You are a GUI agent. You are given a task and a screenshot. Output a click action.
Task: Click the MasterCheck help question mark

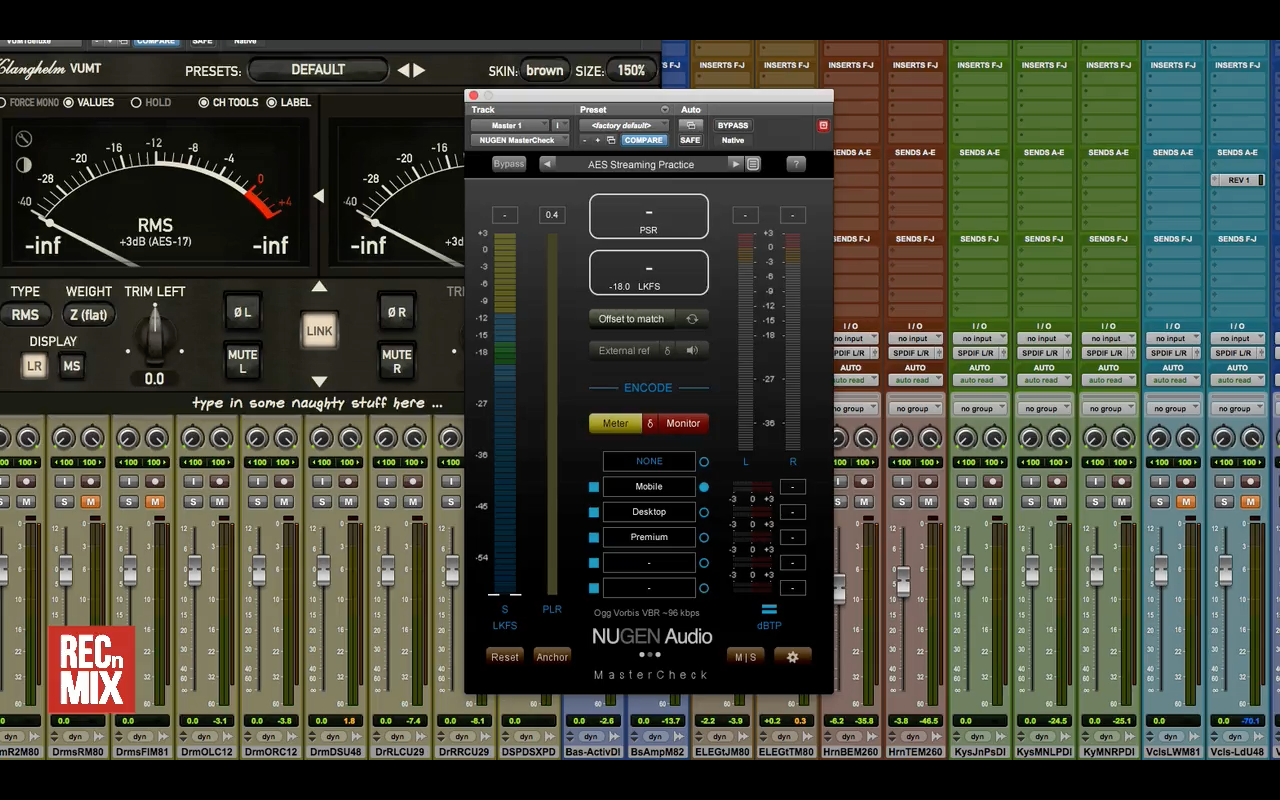click(796, 164)
